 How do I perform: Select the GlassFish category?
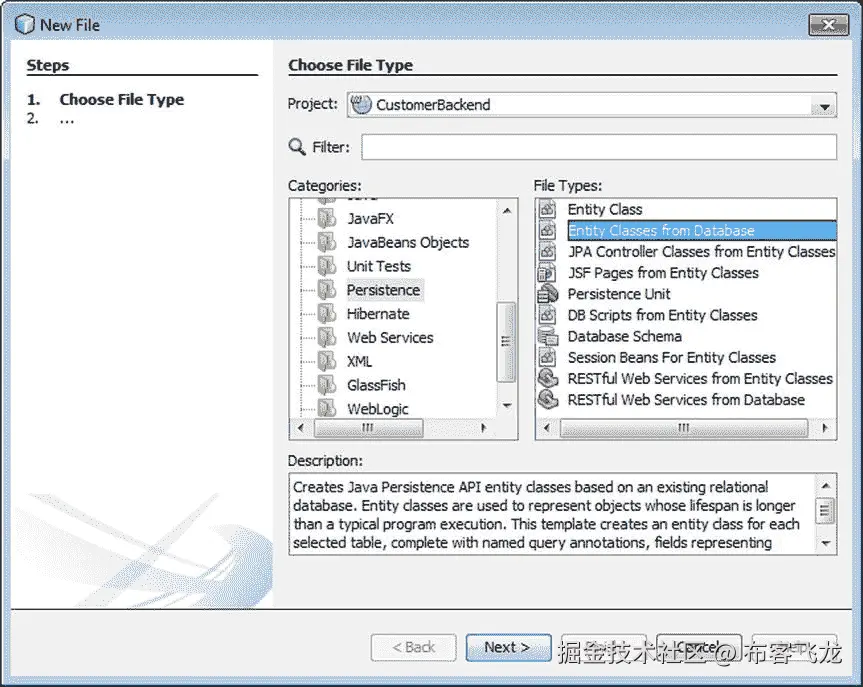(x=376, y=385)
